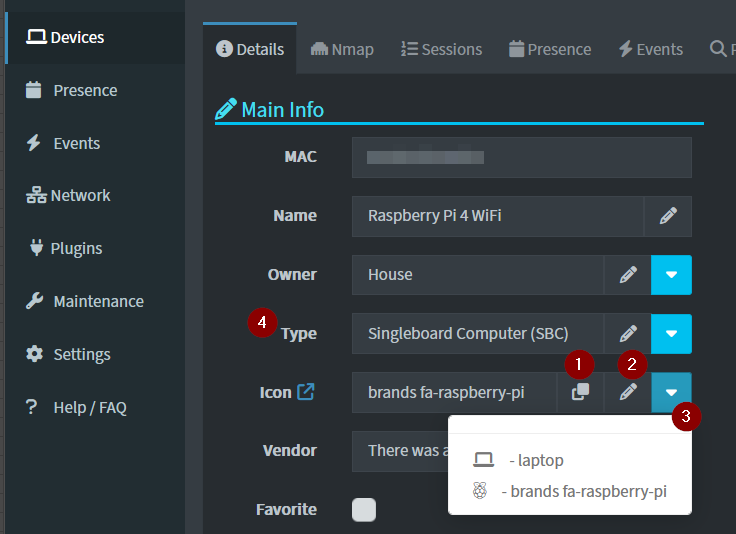
Task: Open Settings from the sidebar
Action: 81,355
